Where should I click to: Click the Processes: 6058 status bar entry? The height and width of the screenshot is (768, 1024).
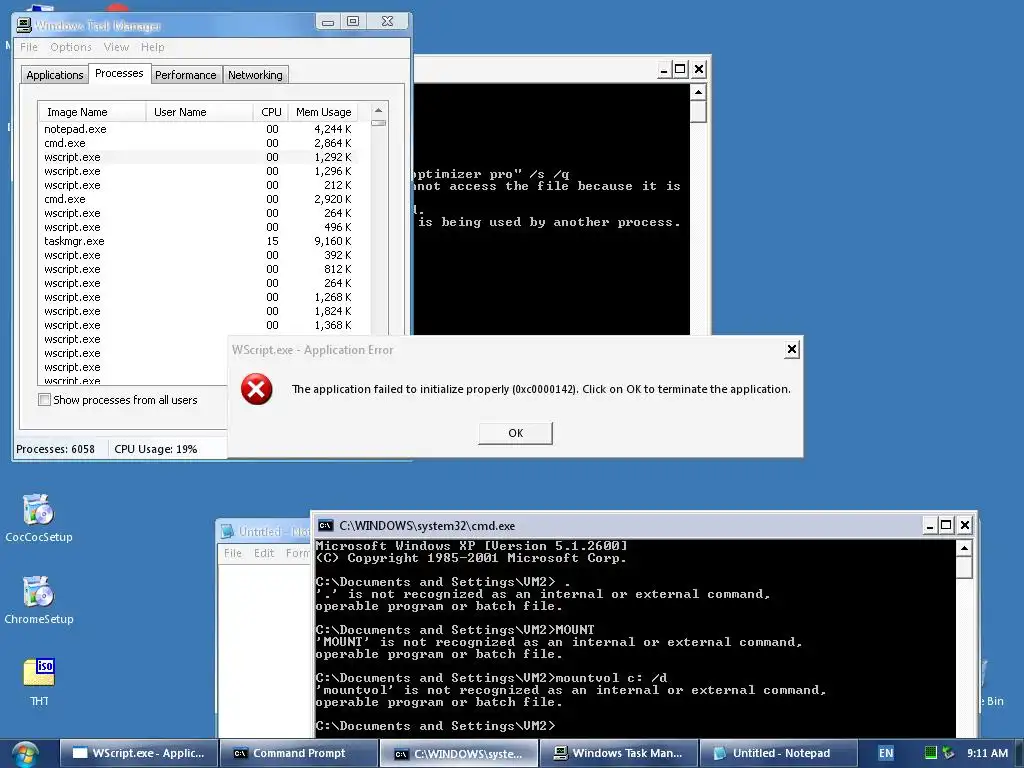pos(56,449)
